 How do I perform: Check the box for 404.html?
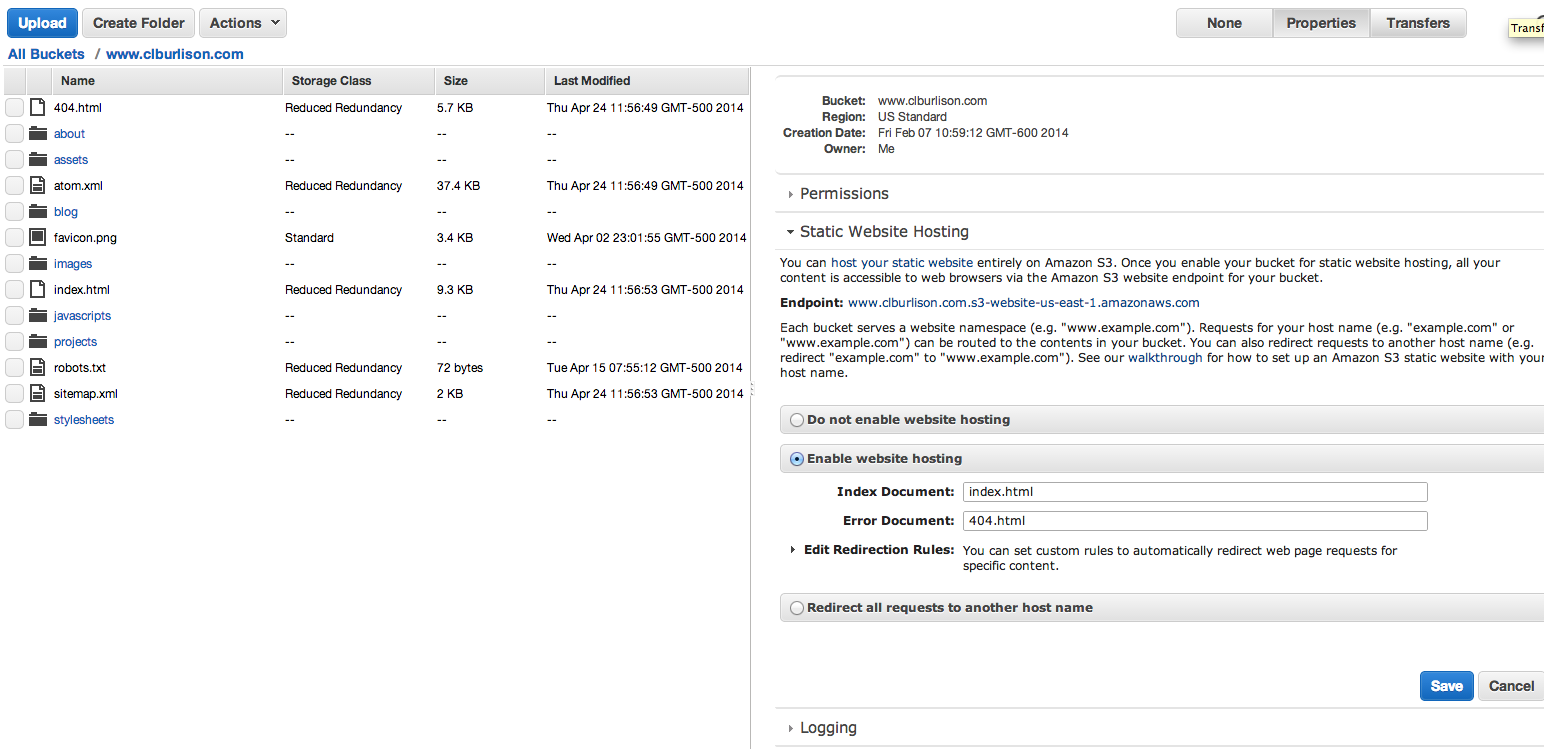click(14, 107)
